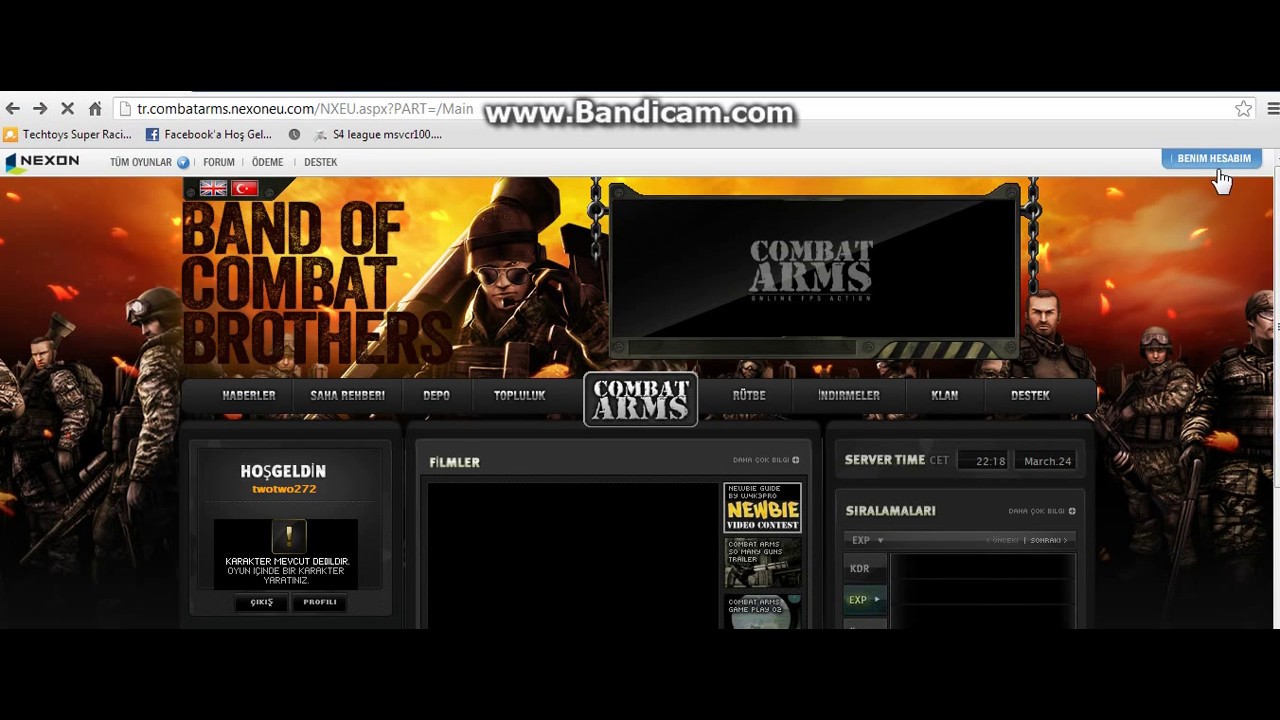Click username twotwo272
Screen dimensions: 1280x720
pos(284,490)
